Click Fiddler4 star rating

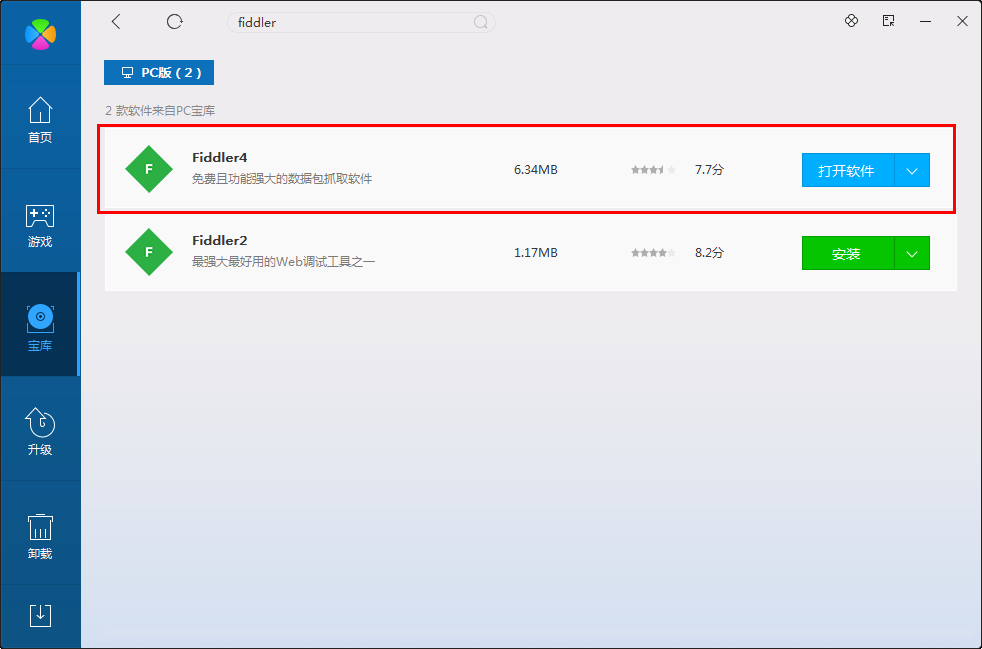tap(653, 170)
